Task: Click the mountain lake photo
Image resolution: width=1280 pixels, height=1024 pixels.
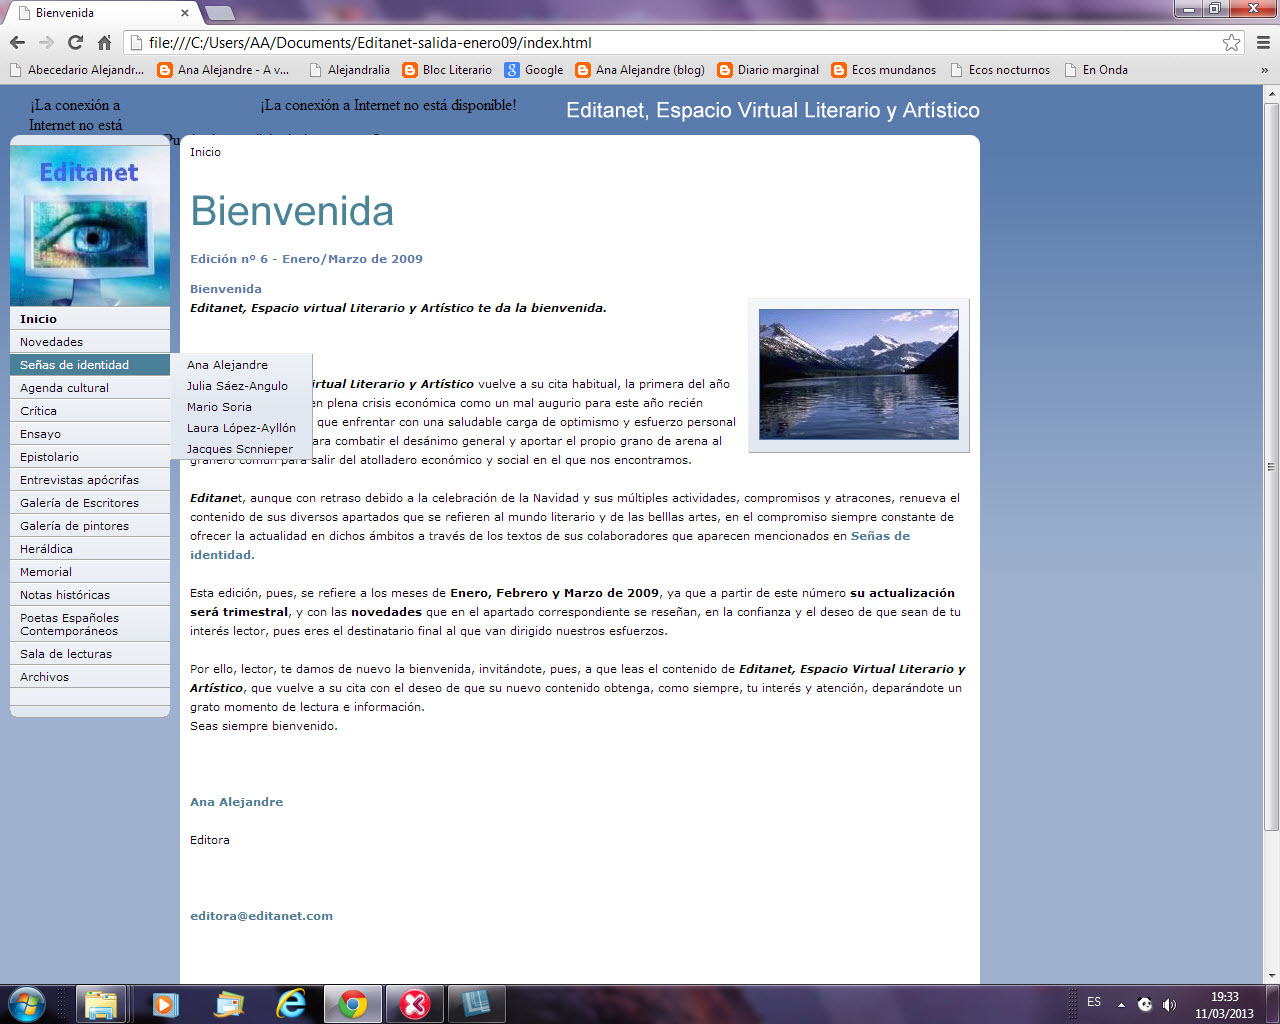Action: tap(858, 374)
